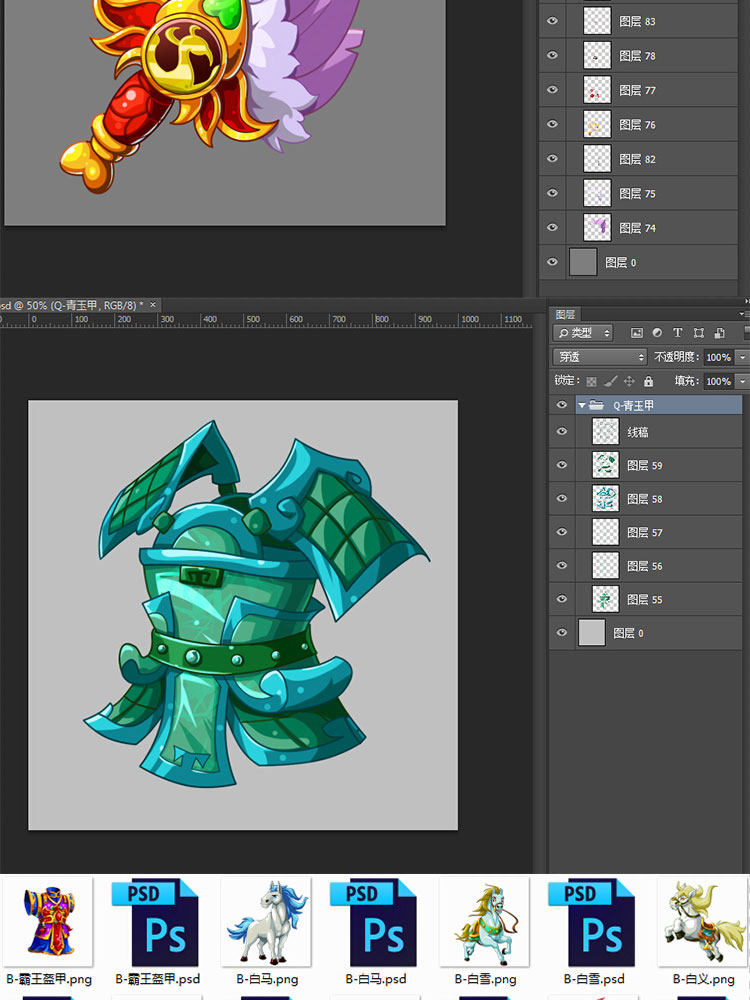Click the smart object filter icon
The height and width of the screenshot is (1000, 750).
pos(718,333)
